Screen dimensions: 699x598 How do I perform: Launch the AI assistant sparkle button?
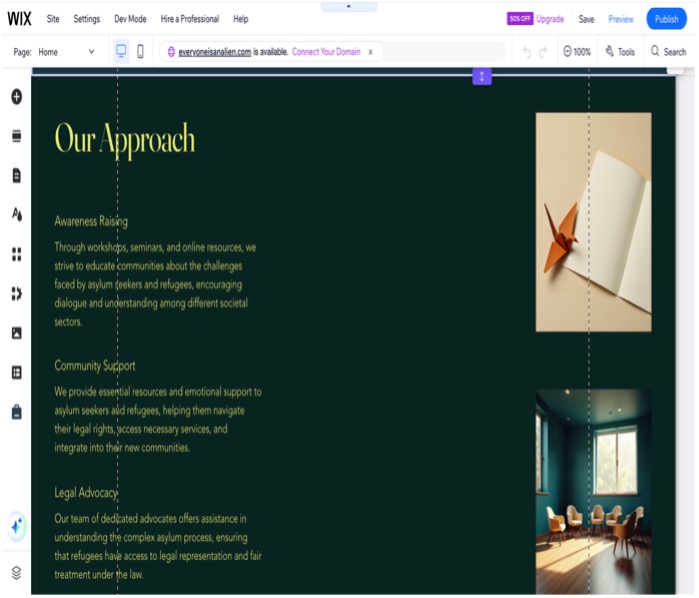click(16, 525)
